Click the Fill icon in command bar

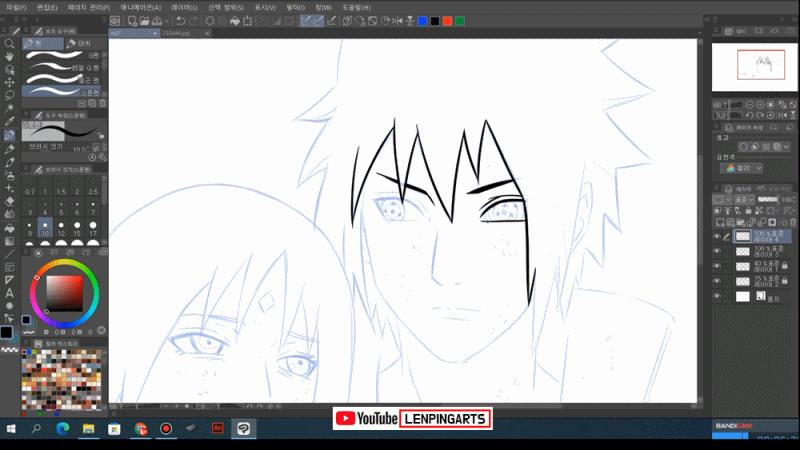tap(235, 21)
